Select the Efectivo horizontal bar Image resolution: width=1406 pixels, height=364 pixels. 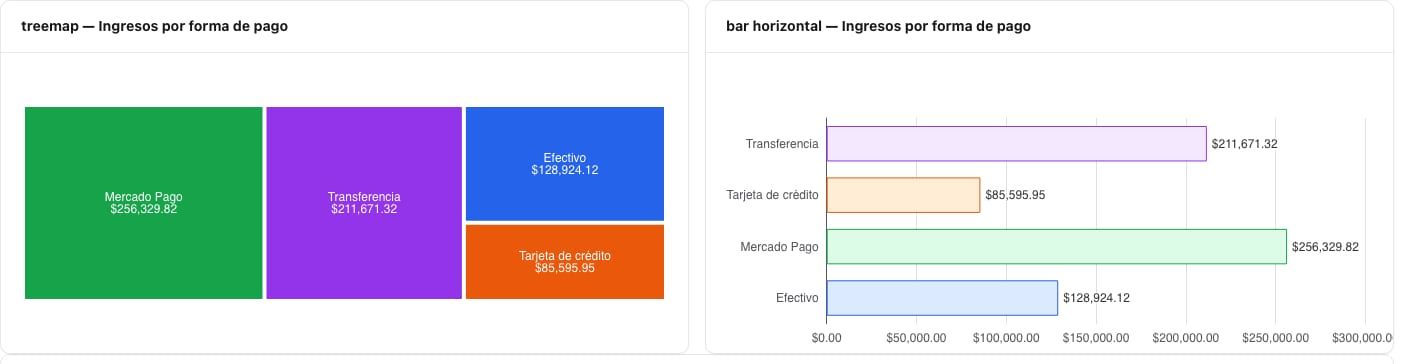tap(942, 298)
